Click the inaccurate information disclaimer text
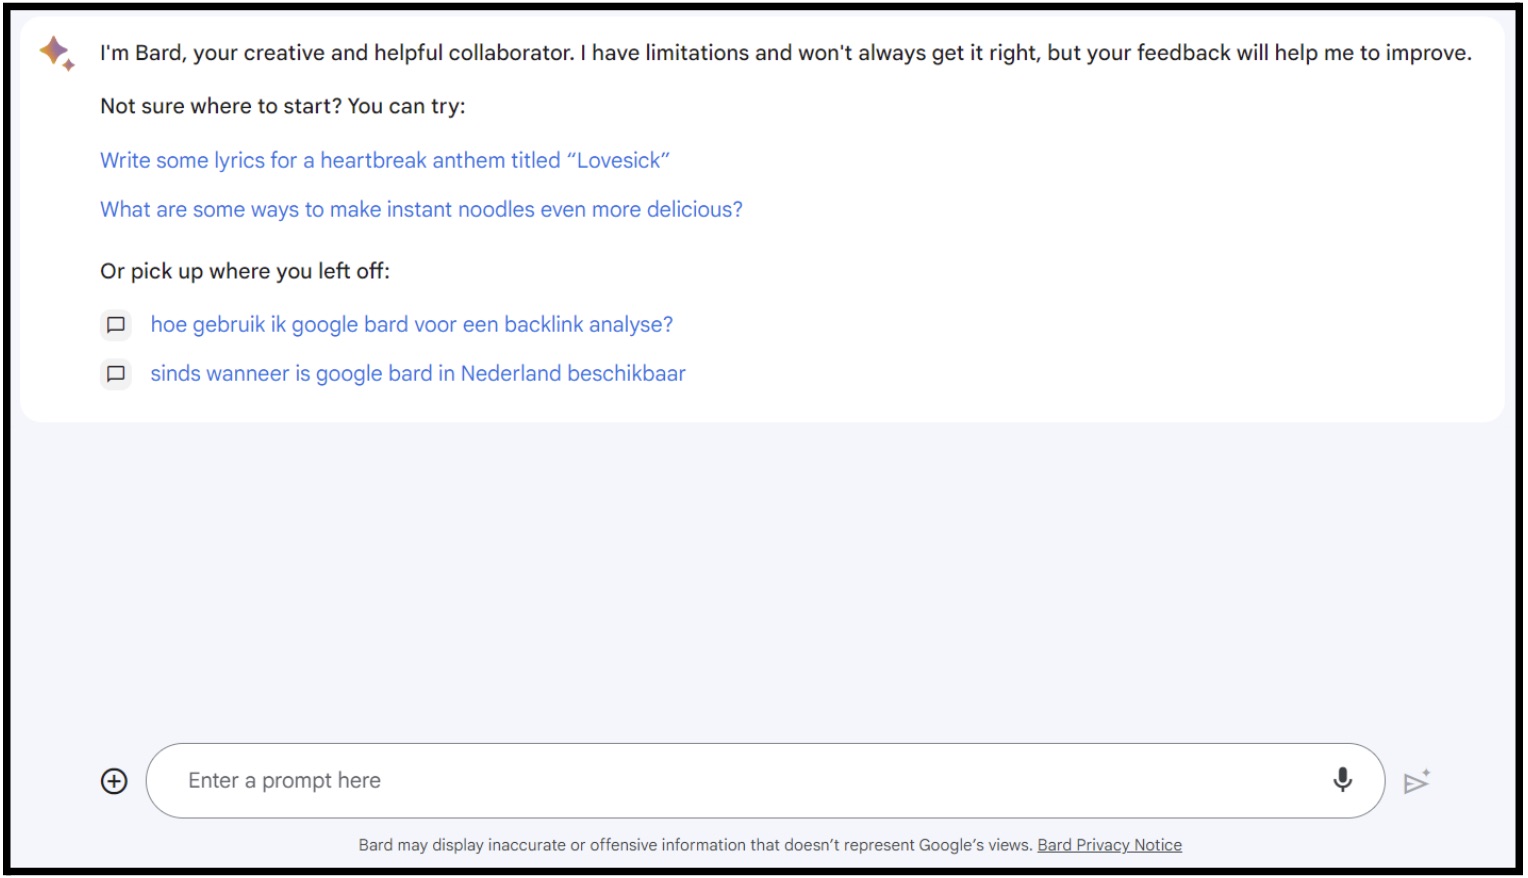Screen dimensions: 1528x878 tap(695, 845)
